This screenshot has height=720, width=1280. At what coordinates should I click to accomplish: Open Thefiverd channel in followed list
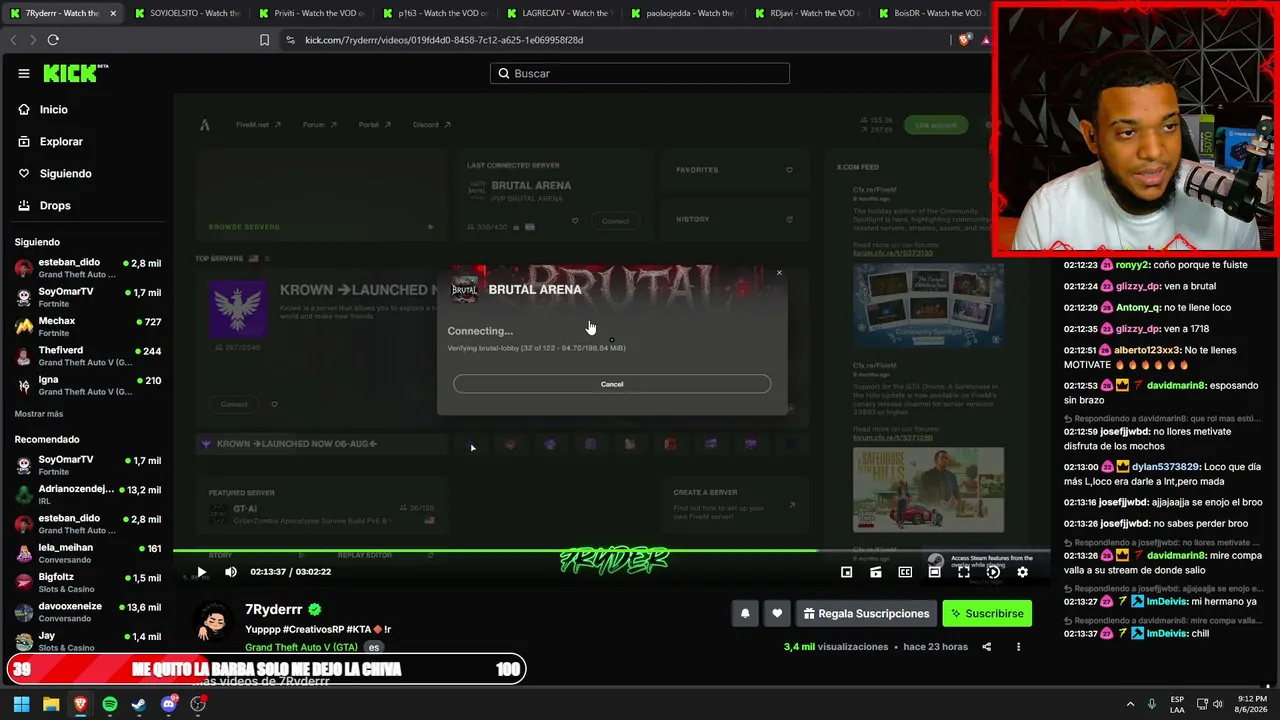(x=88, y=356)
